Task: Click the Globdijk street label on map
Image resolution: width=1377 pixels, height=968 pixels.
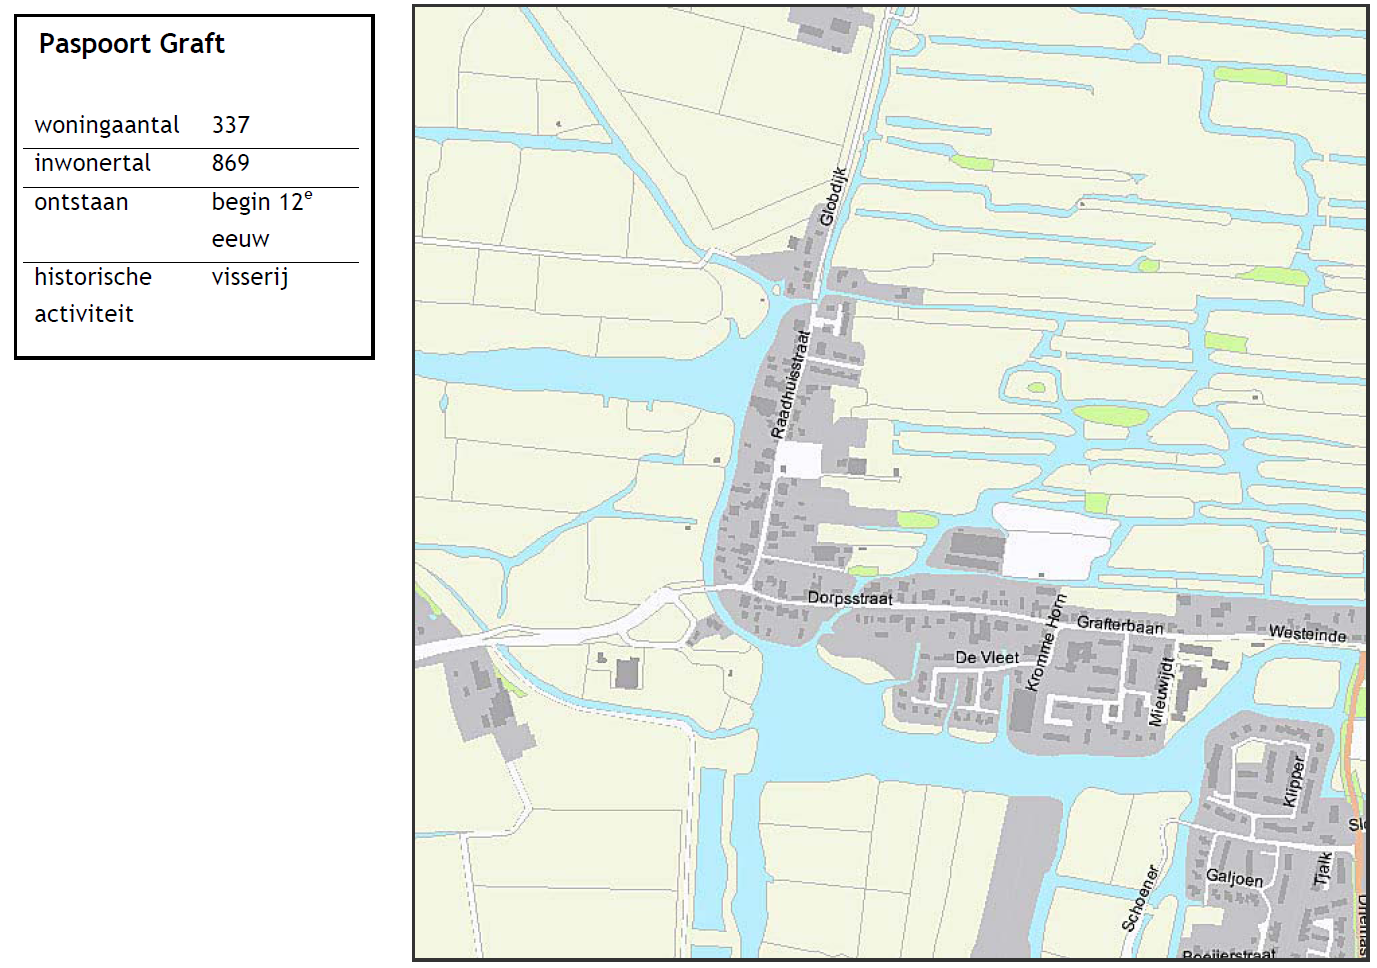Action: tap(833, 197)
